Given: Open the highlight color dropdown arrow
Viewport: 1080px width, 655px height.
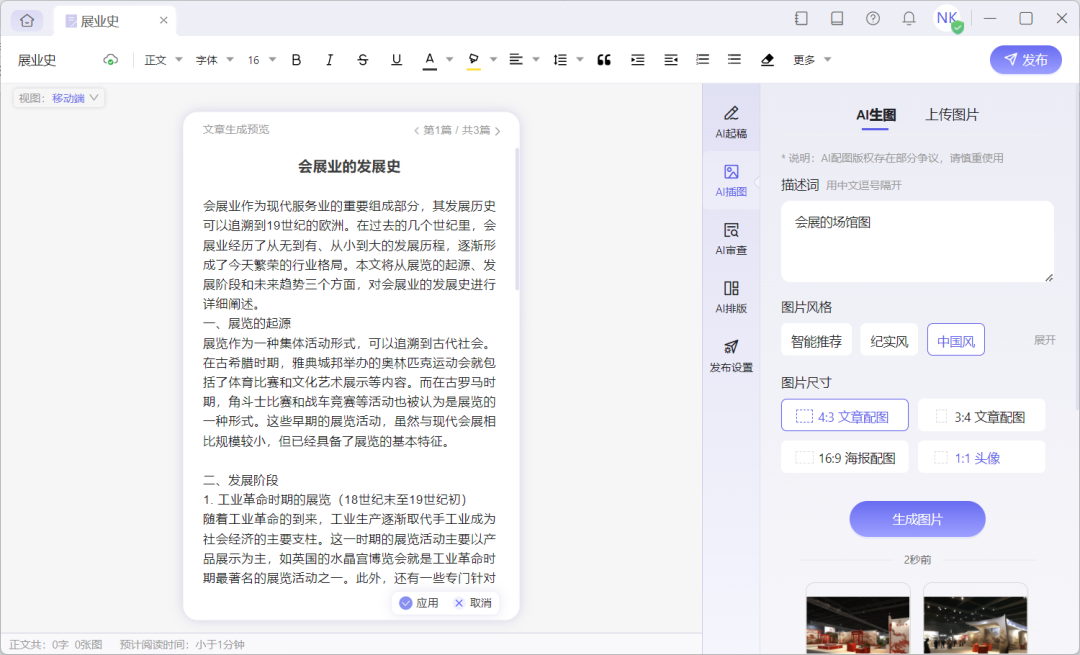Looking at the screenshot, I should click(493, 60).
